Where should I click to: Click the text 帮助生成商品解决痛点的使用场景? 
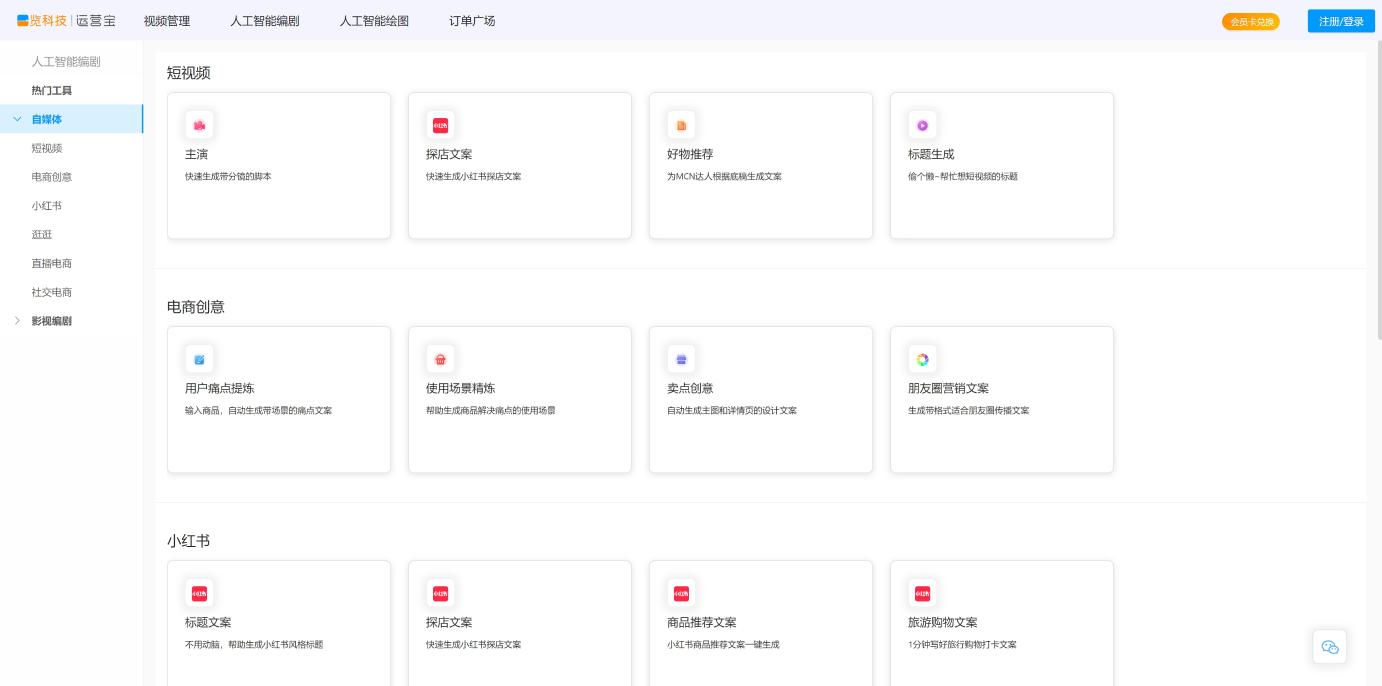[491, 410]
